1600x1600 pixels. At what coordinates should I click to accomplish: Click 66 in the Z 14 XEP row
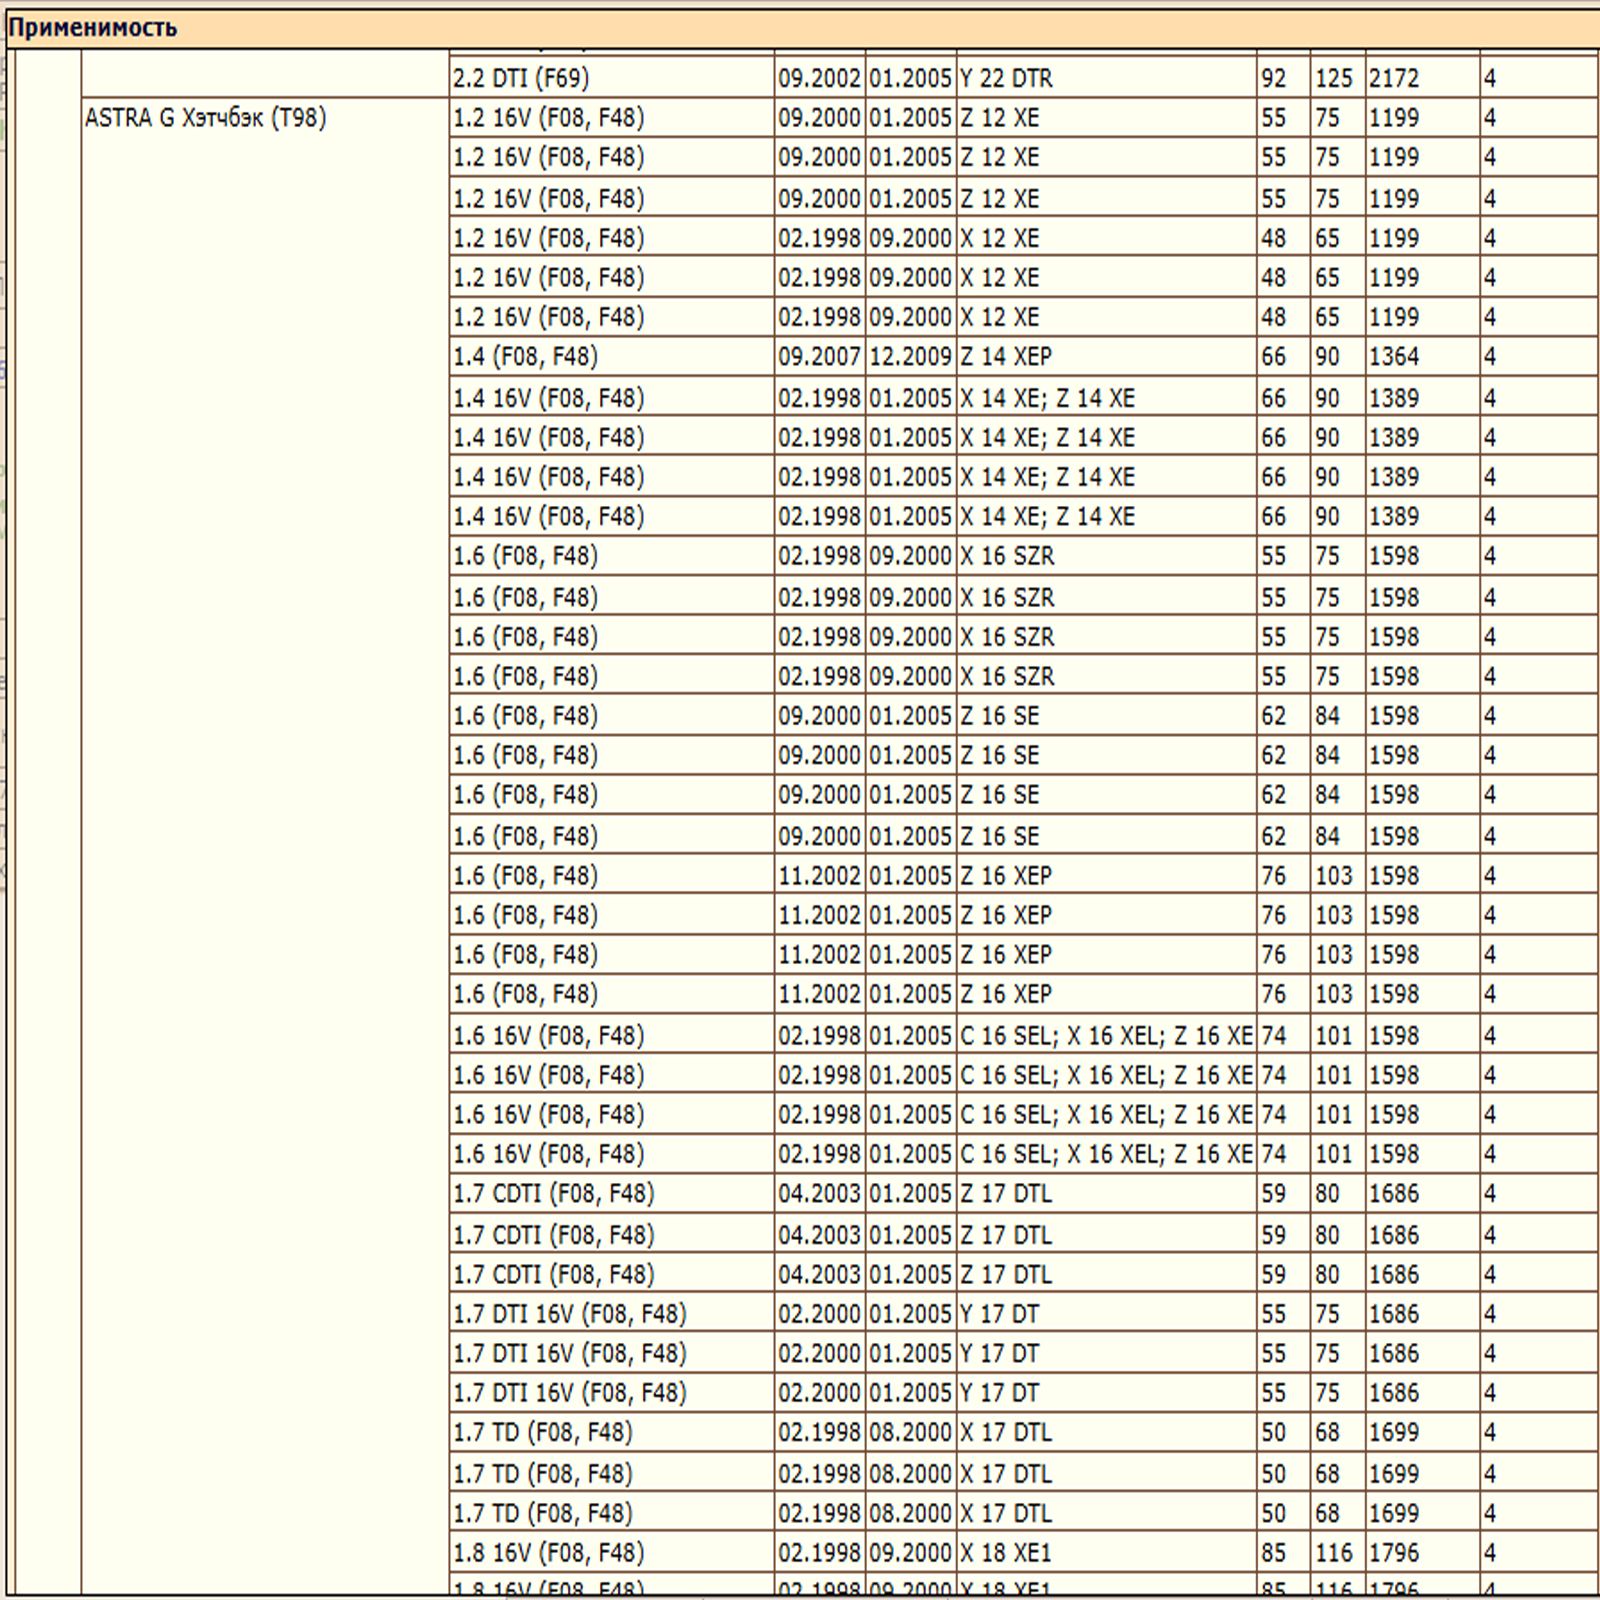click(1283, 357)
